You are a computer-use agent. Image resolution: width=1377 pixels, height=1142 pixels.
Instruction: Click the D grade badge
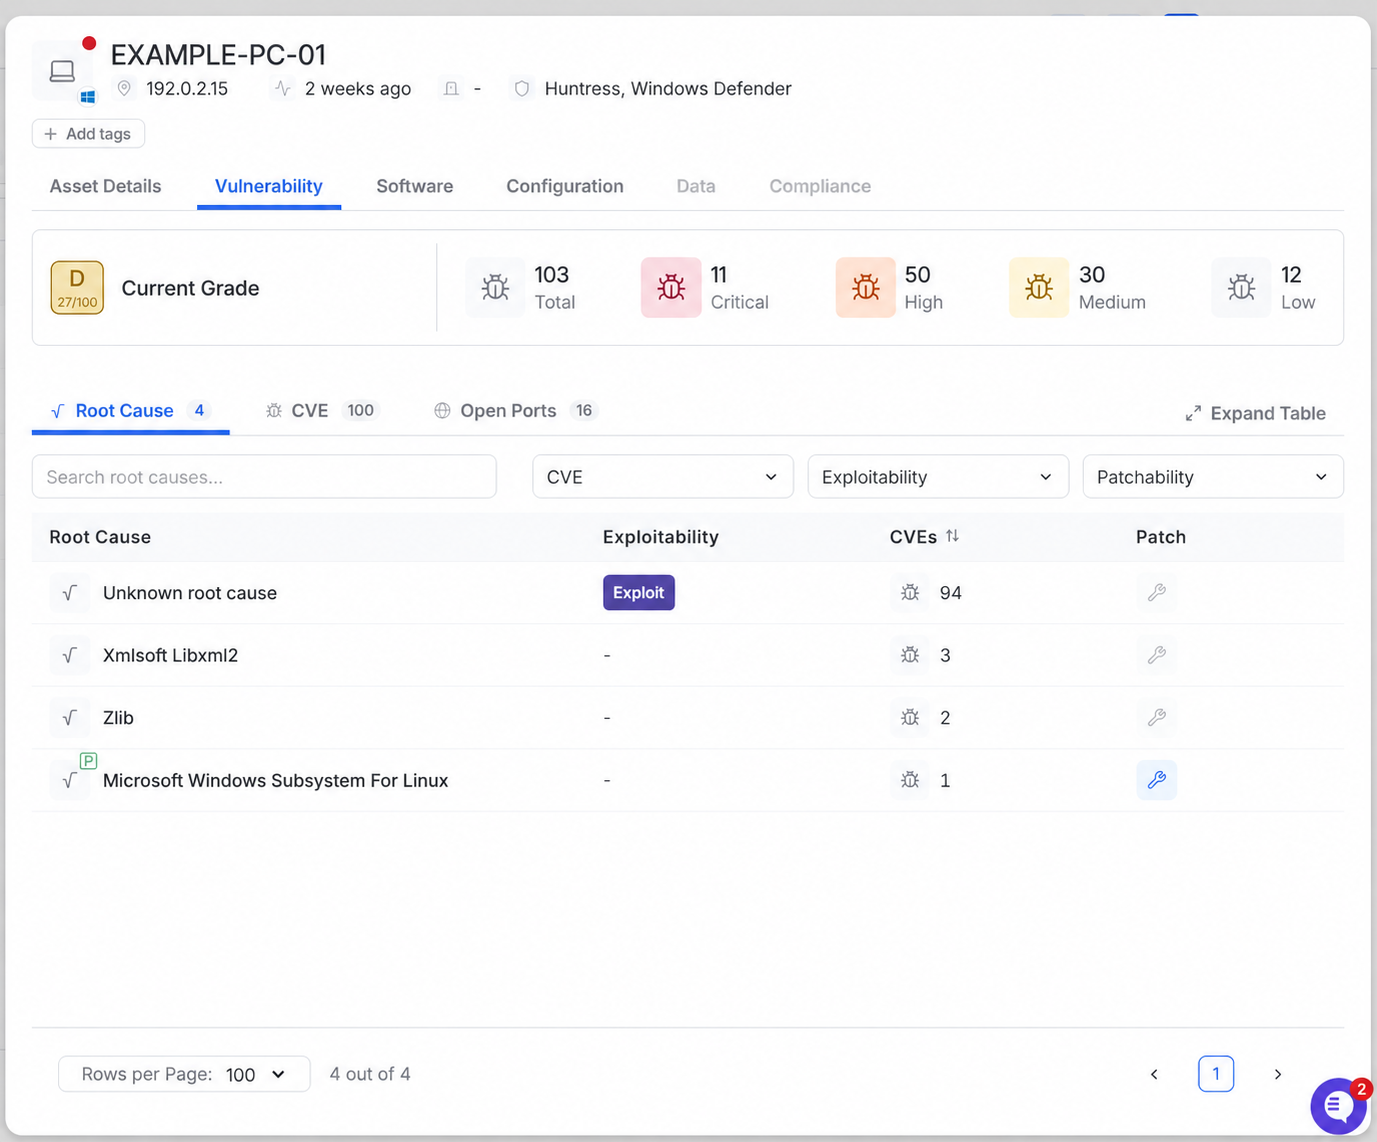pos(77,288)
